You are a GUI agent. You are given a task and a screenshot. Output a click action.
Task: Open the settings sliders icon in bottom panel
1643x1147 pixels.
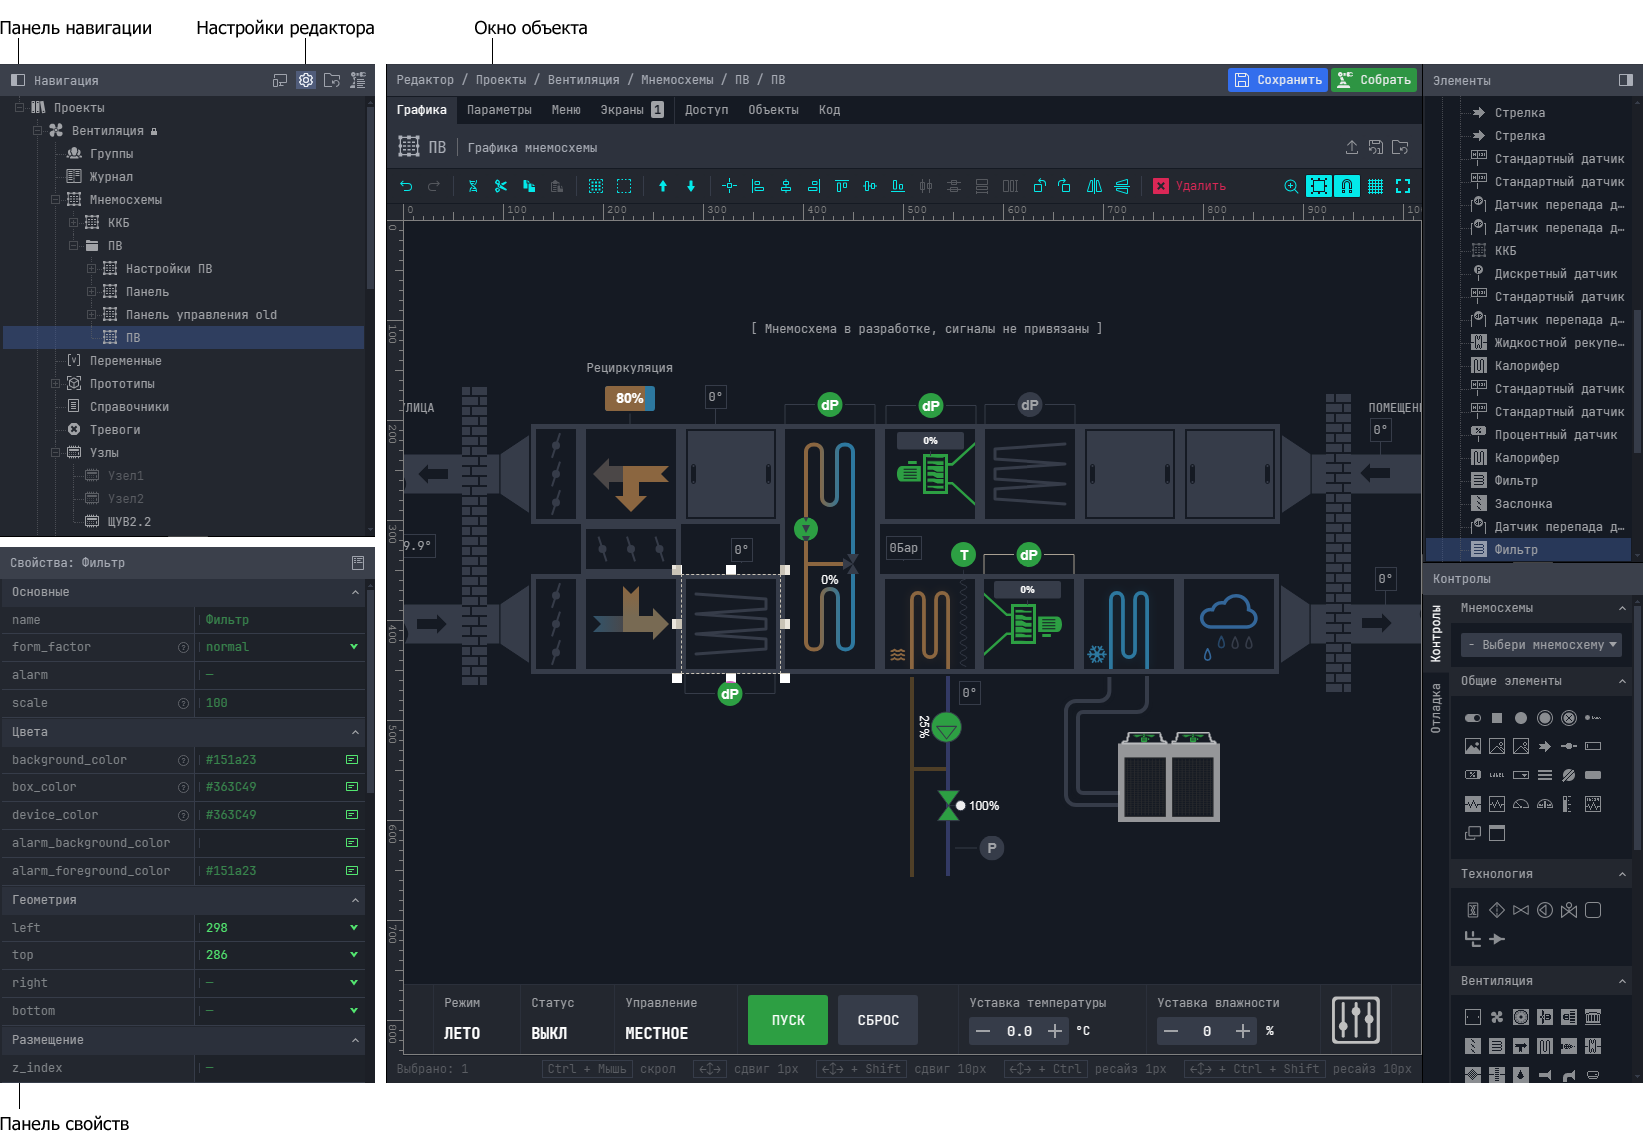coord(1355,1020)
